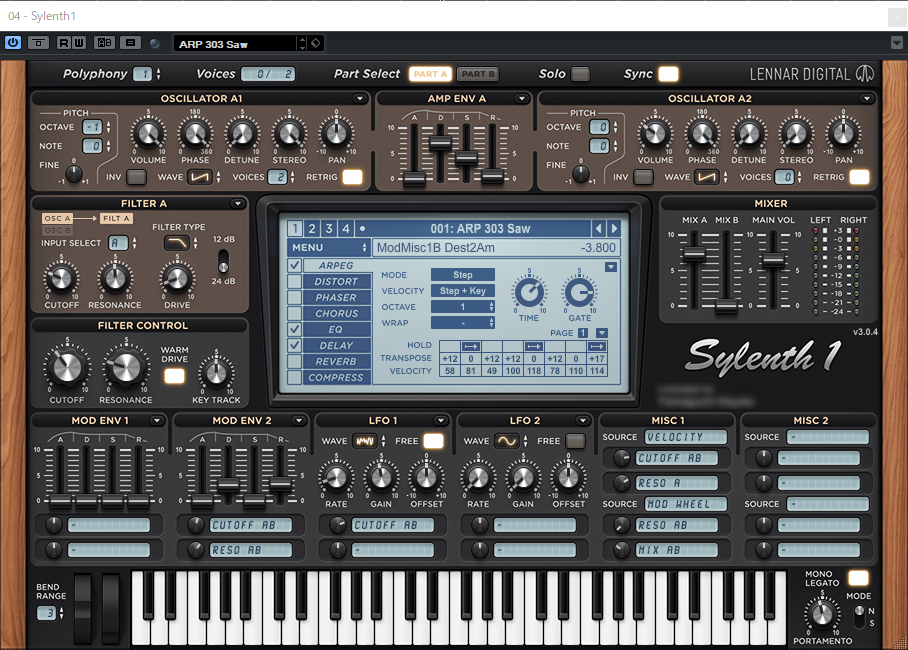This screenshot has width=908, height=650.
Task: Adjust the Mix A mixer fader
Action: tap(693, 254)
